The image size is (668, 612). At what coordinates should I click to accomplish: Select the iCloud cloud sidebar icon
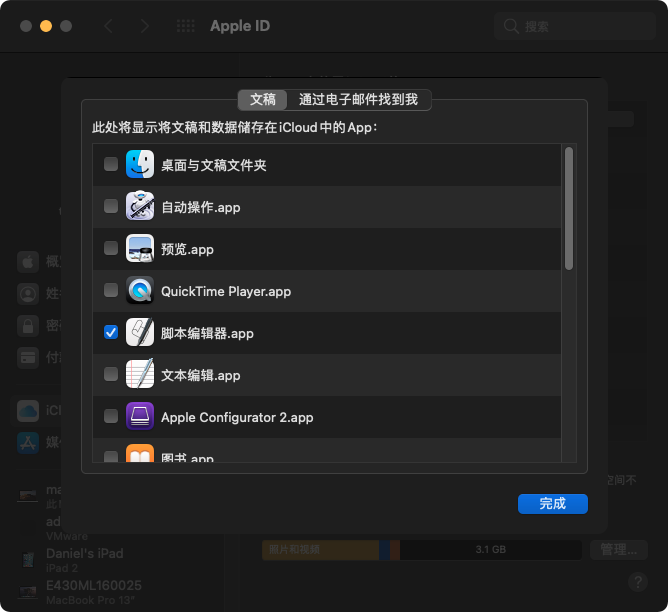tap(28, 411)
